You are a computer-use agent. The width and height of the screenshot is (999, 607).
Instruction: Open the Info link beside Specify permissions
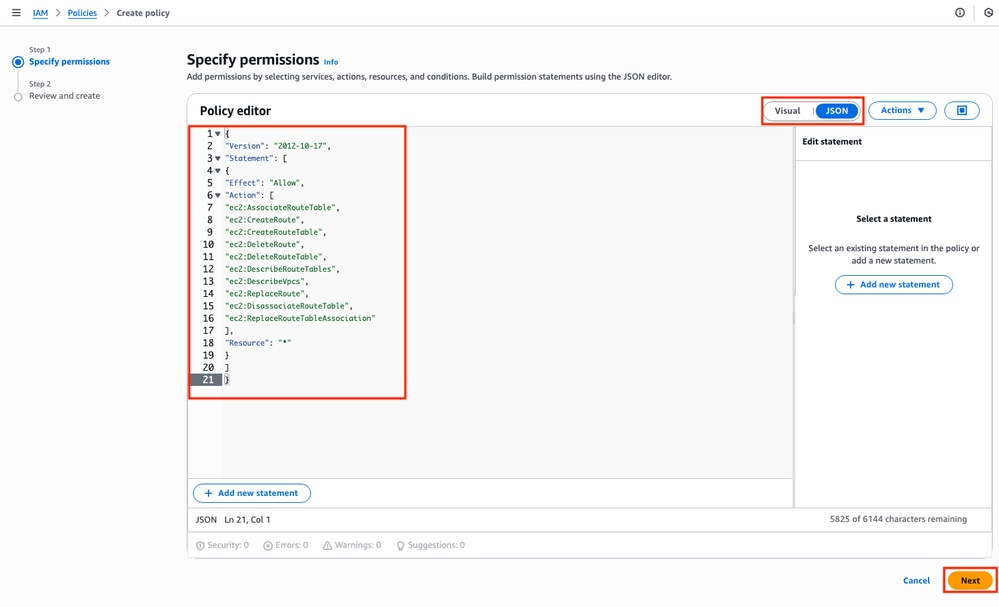[331, 62]
